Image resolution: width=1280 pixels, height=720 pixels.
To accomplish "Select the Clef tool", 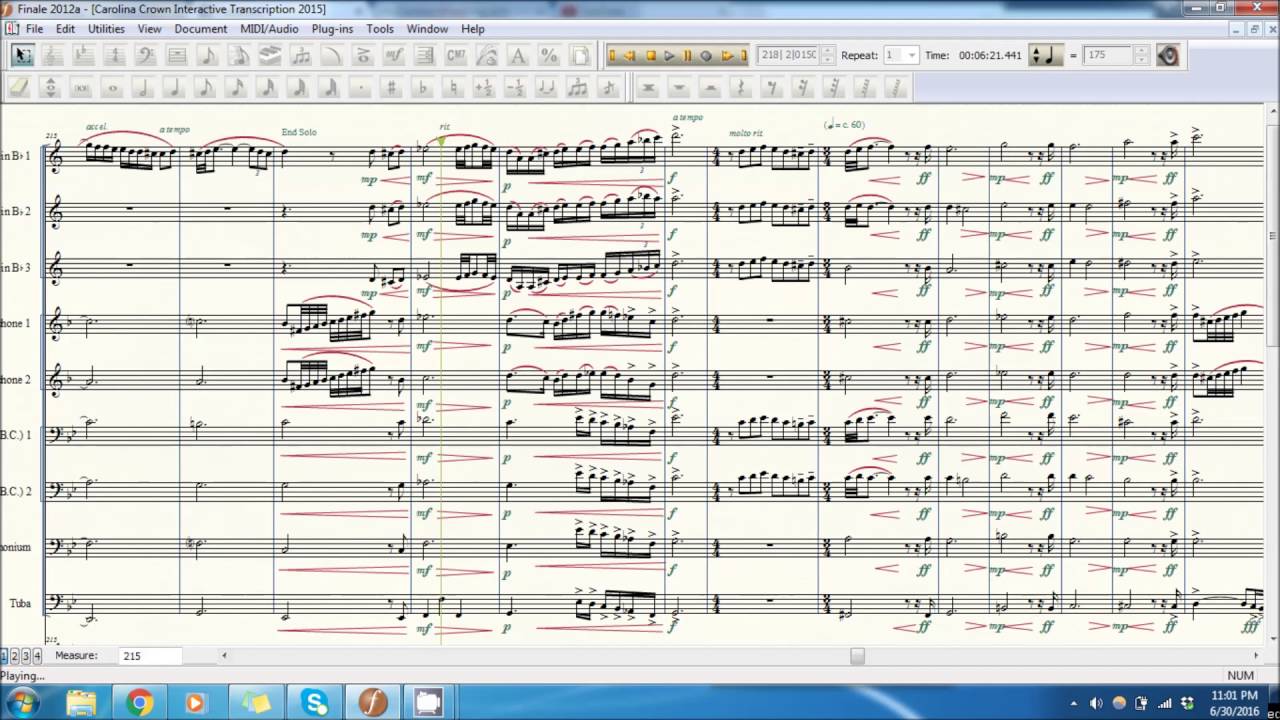I will (146, 56).
